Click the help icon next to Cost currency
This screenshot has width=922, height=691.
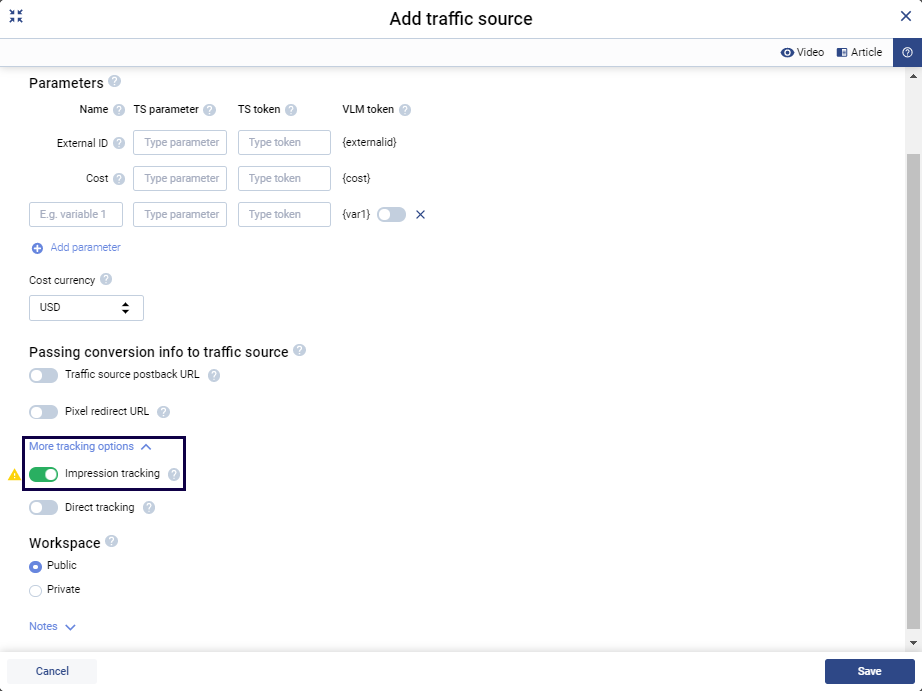(106, 280)
